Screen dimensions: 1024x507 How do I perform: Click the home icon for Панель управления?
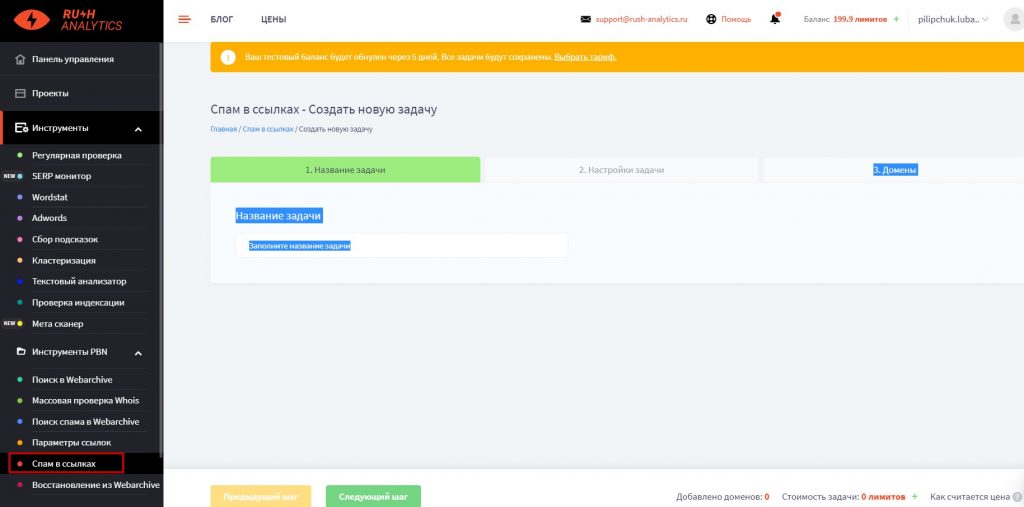coord(20,59)
